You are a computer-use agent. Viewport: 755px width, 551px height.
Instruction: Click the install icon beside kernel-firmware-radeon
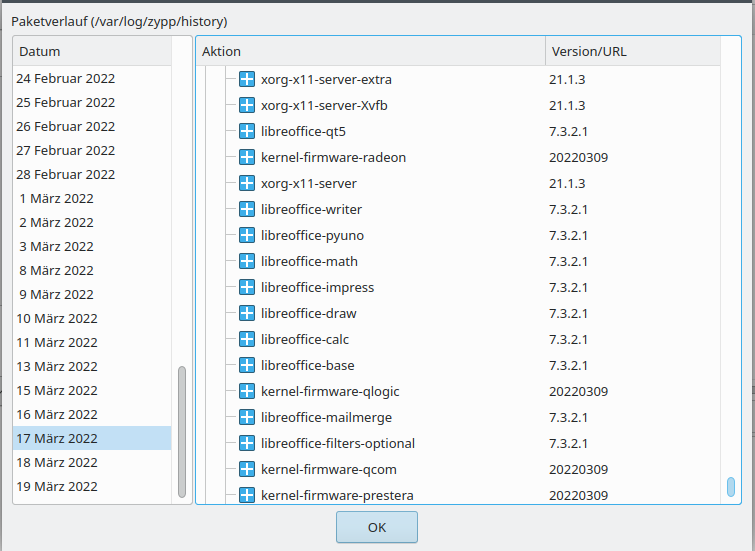[x=247, y=157]
